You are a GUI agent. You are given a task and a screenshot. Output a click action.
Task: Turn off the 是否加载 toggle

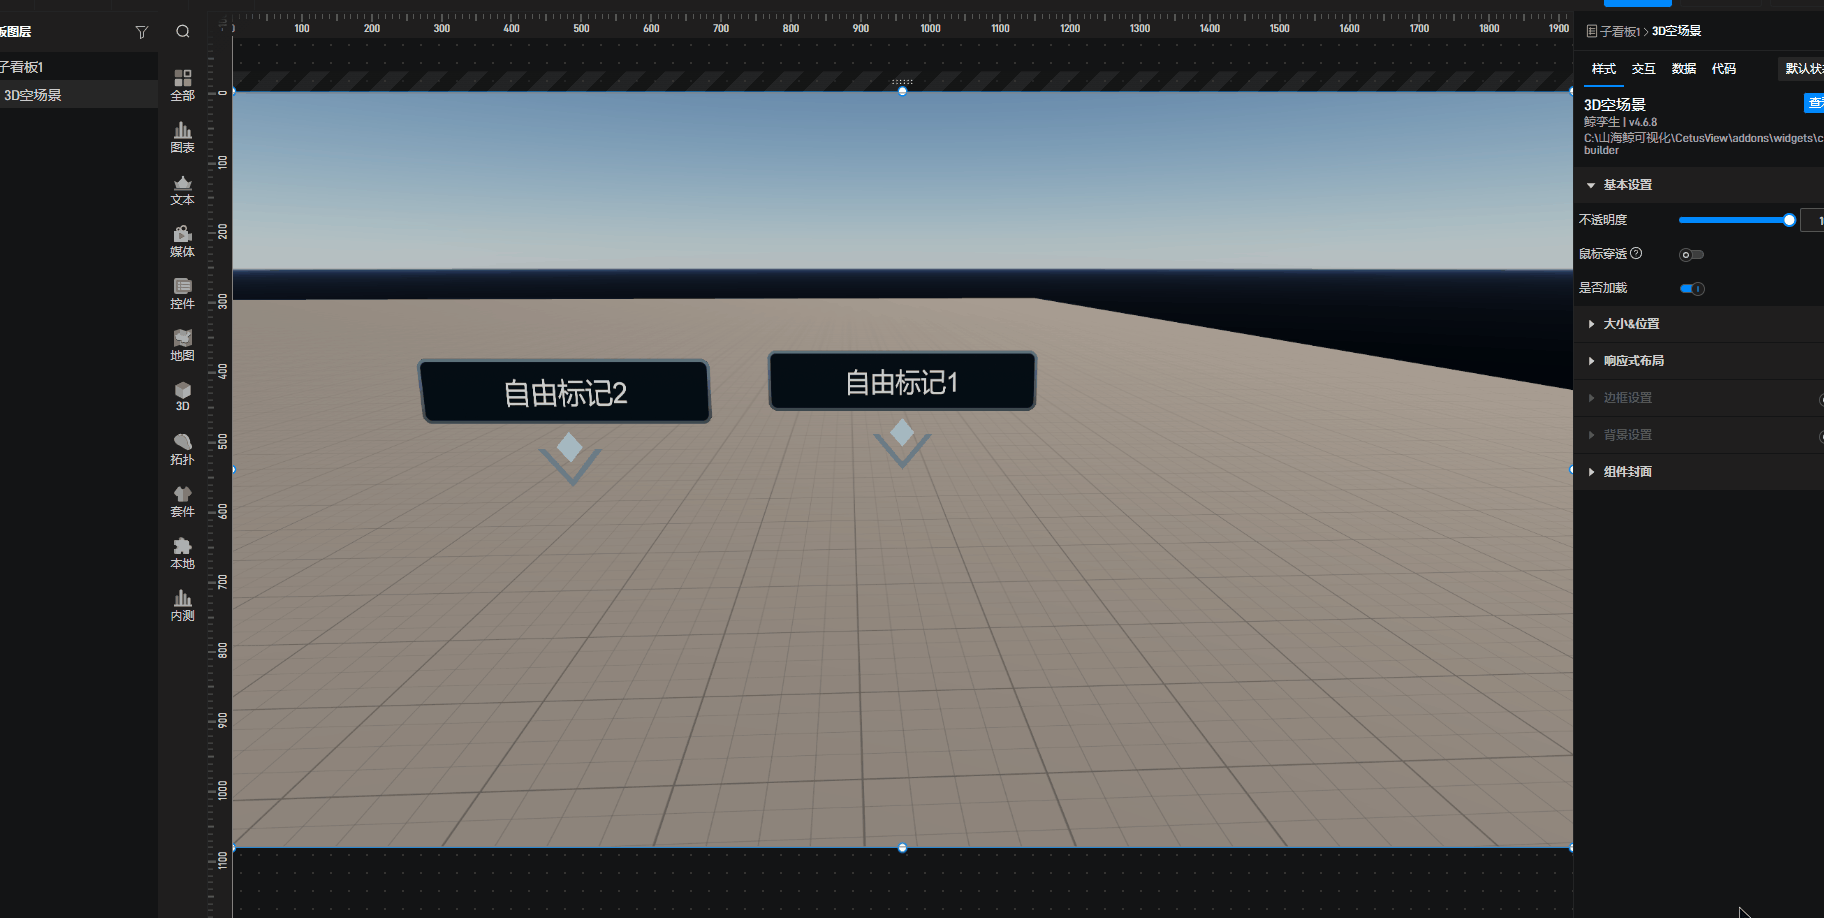(1691, 289)
